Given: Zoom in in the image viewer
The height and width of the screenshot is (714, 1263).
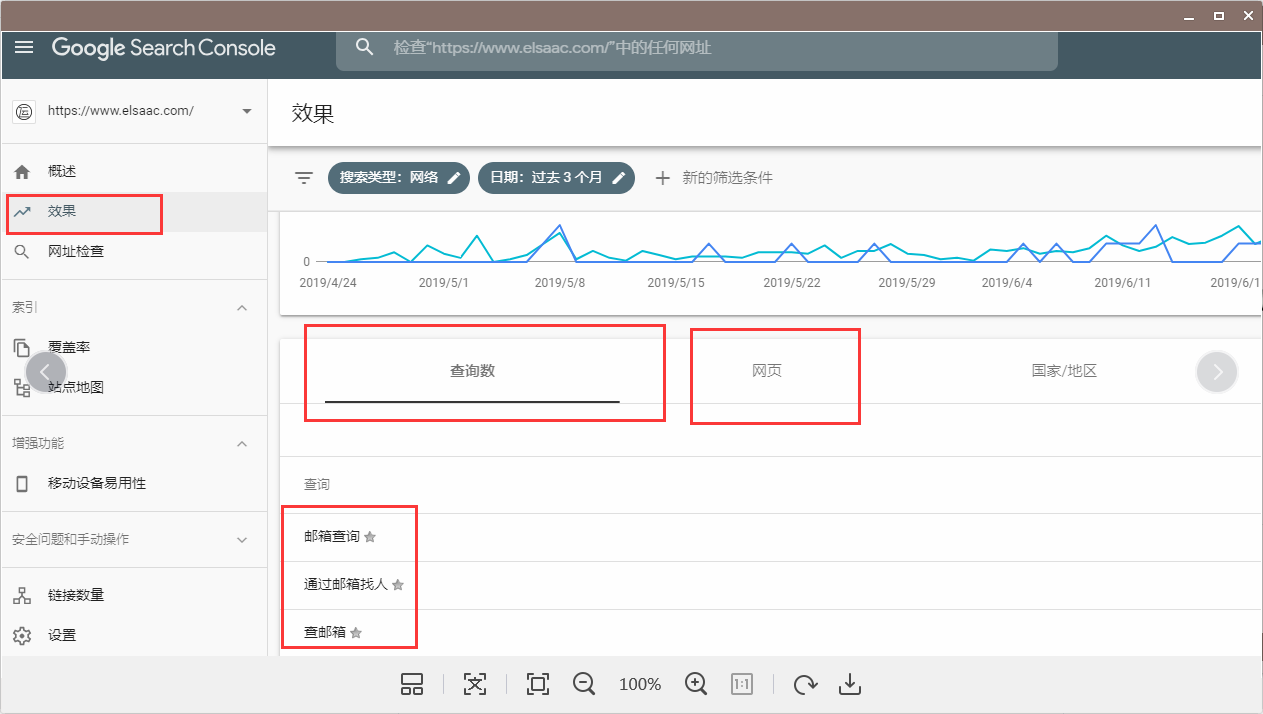Looking at the screenshot, I should point(697,684).
